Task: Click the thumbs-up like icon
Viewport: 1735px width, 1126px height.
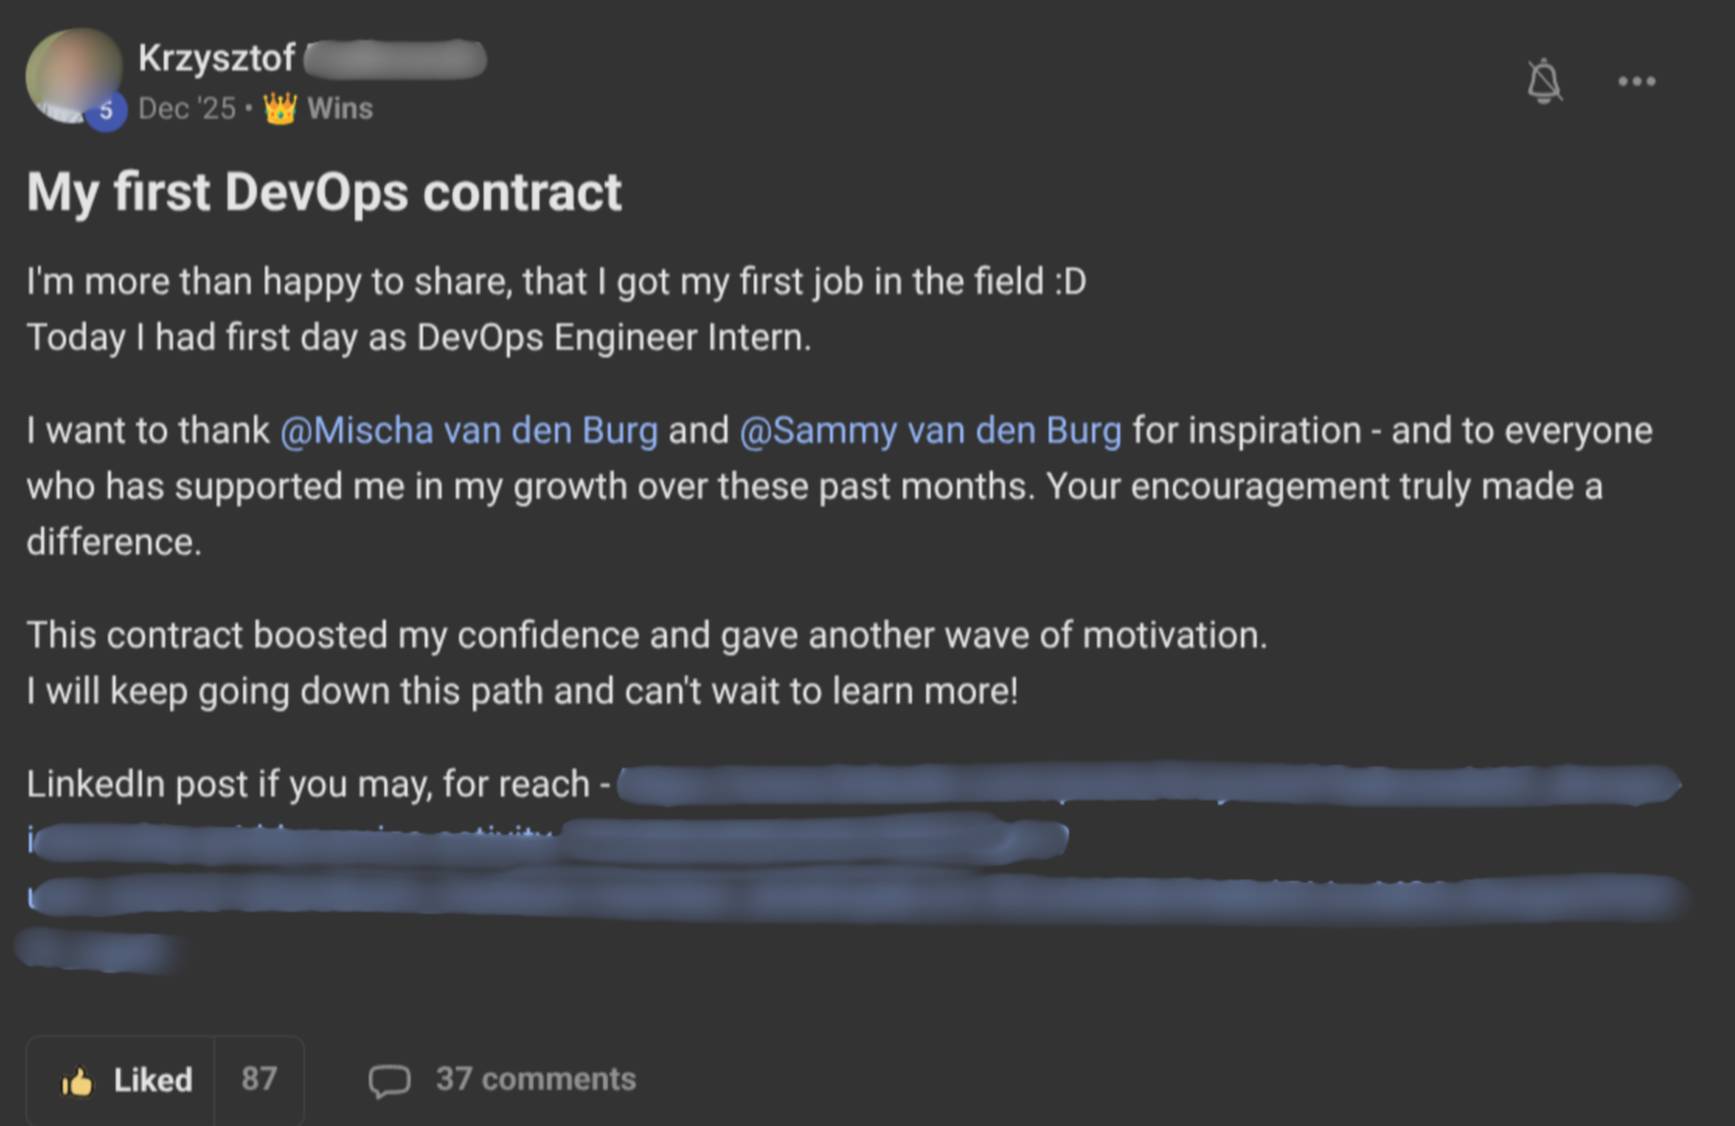Action: click(77, 1081)
